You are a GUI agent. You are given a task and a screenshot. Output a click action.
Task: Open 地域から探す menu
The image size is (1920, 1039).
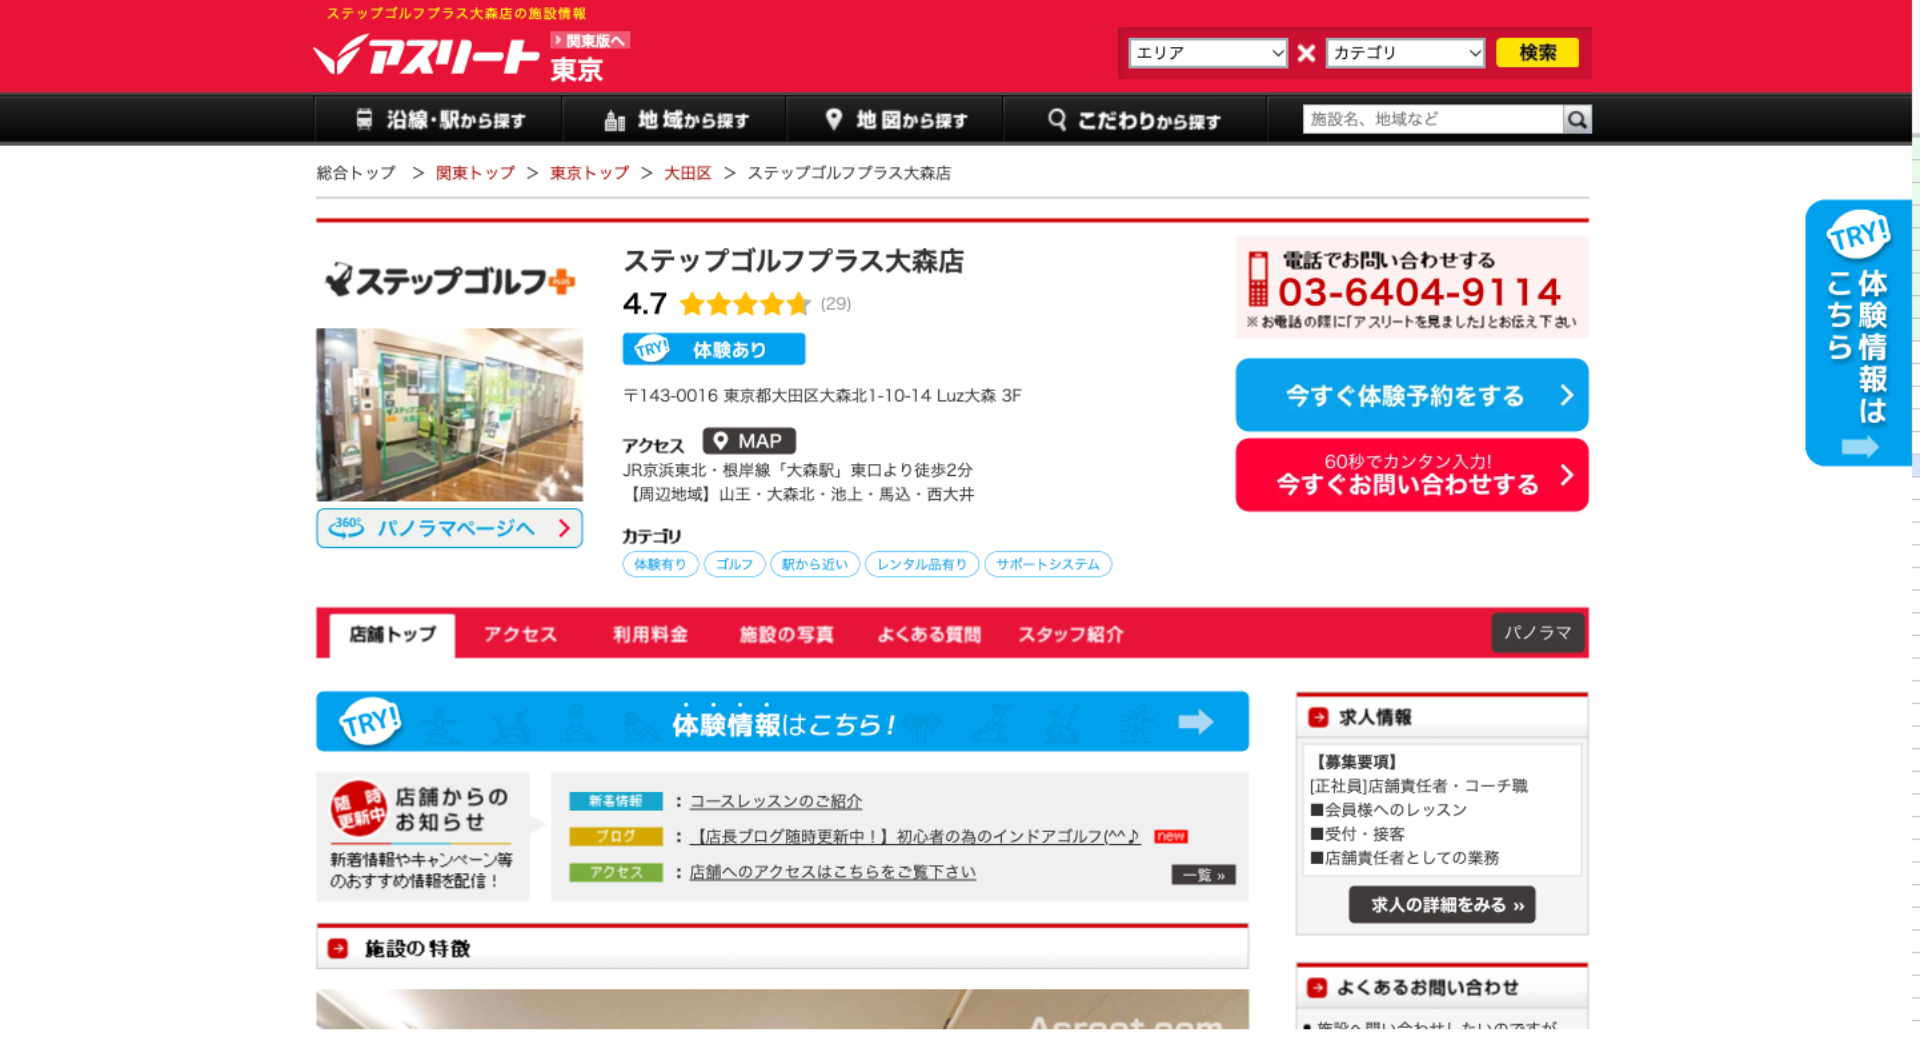tap(676, 120)
